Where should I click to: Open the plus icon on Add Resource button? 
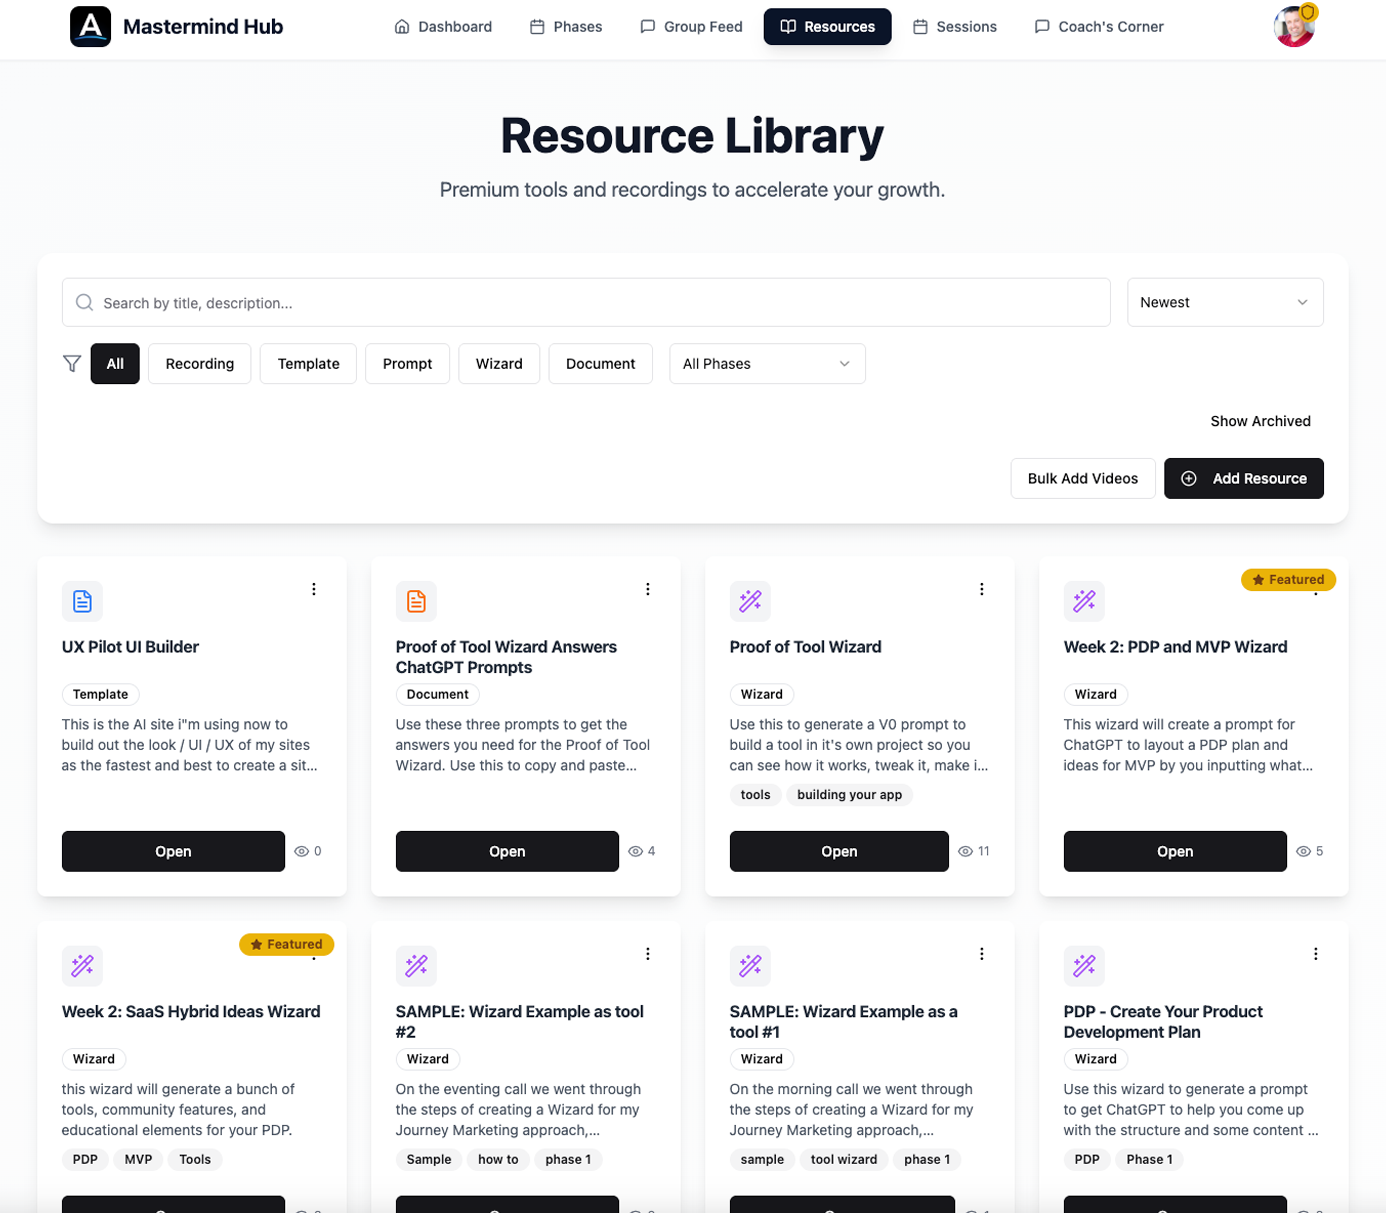coord(1189,478)
